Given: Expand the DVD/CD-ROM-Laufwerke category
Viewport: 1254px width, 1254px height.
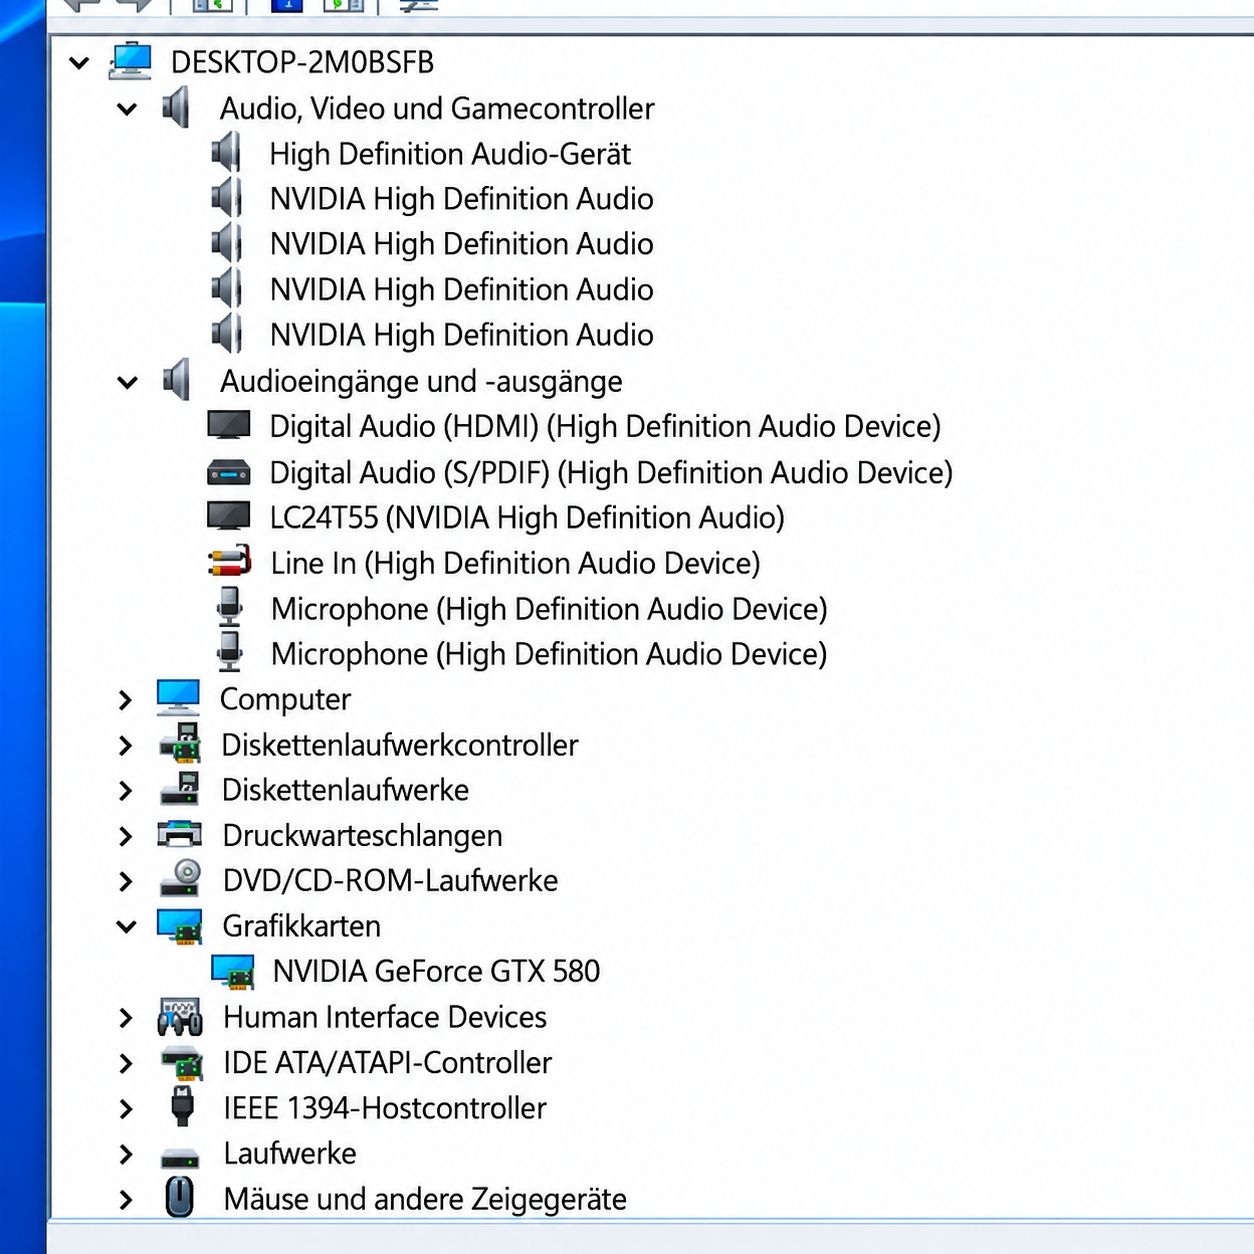Looking at the screenshot, I should [x=125, y=881].
